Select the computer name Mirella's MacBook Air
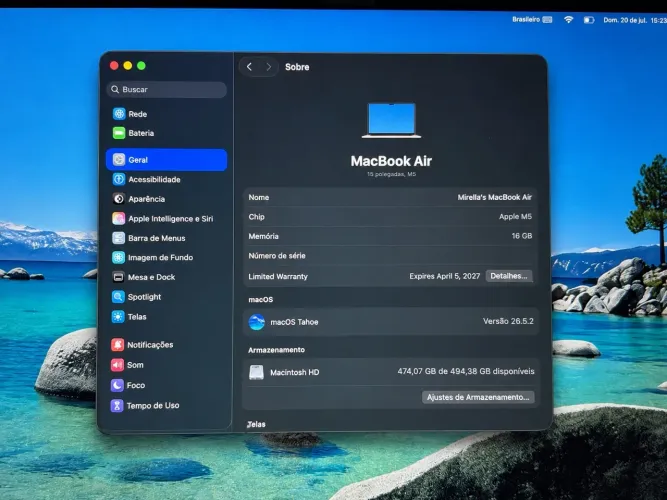Image resolution: width=667 pixels, height=500 pixels. 495,197
